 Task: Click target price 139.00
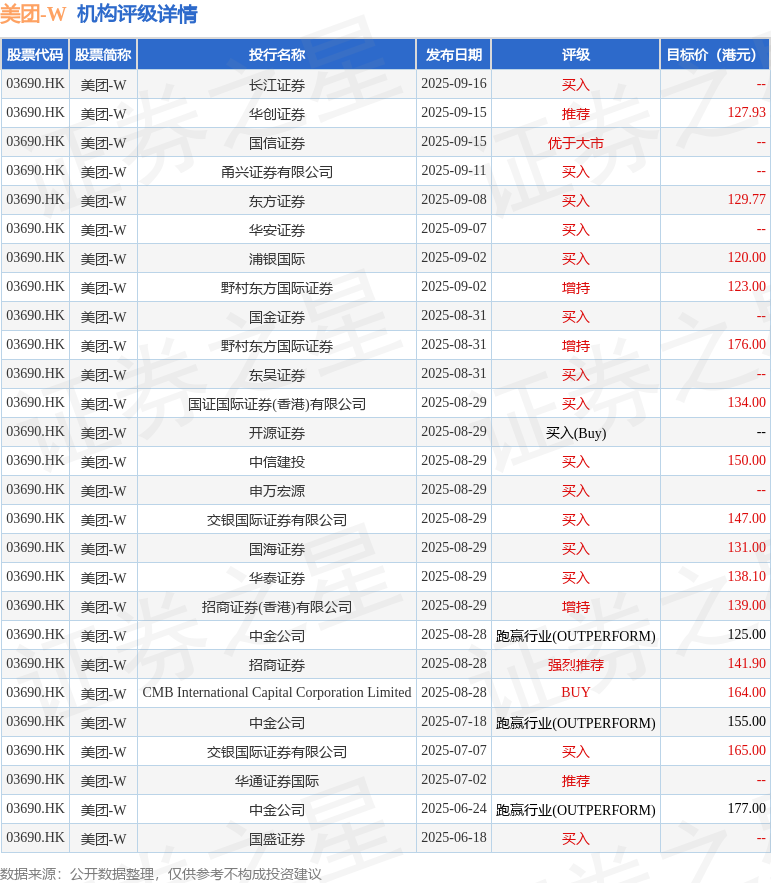point(746,605)
